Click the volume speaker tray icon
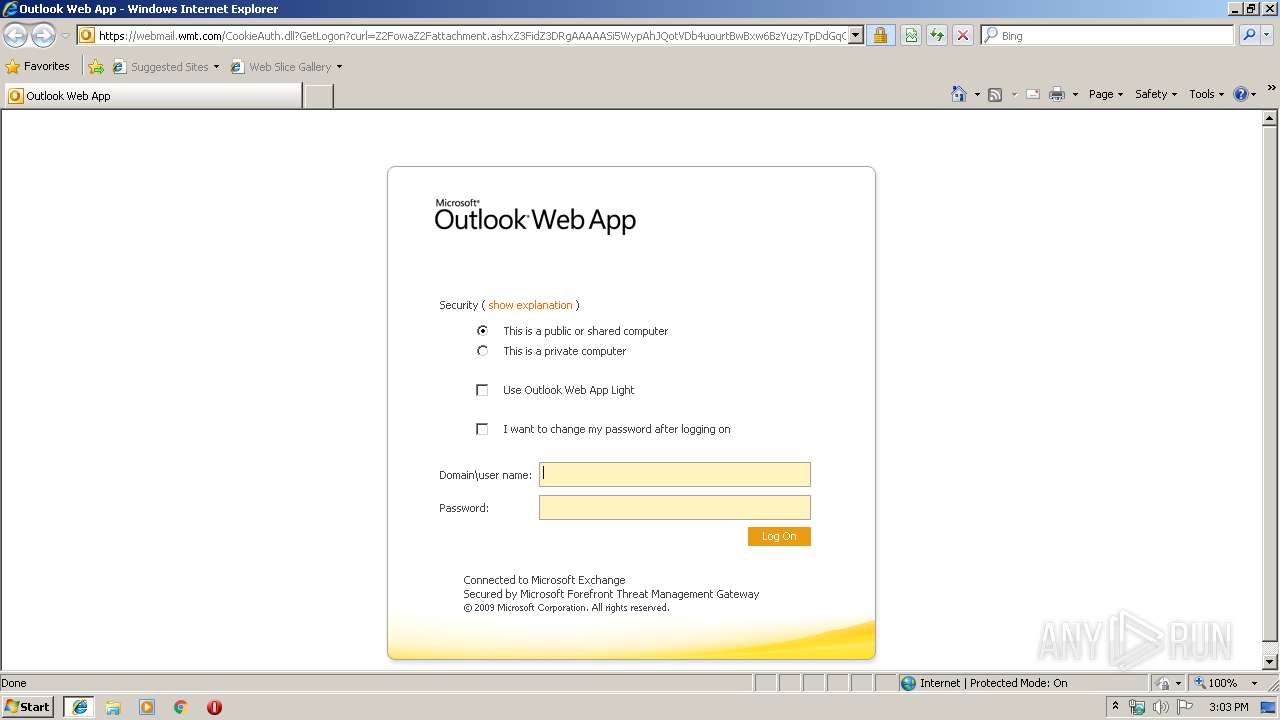The height and width of the screenshot is (720, 1280). click(1160, 707)
